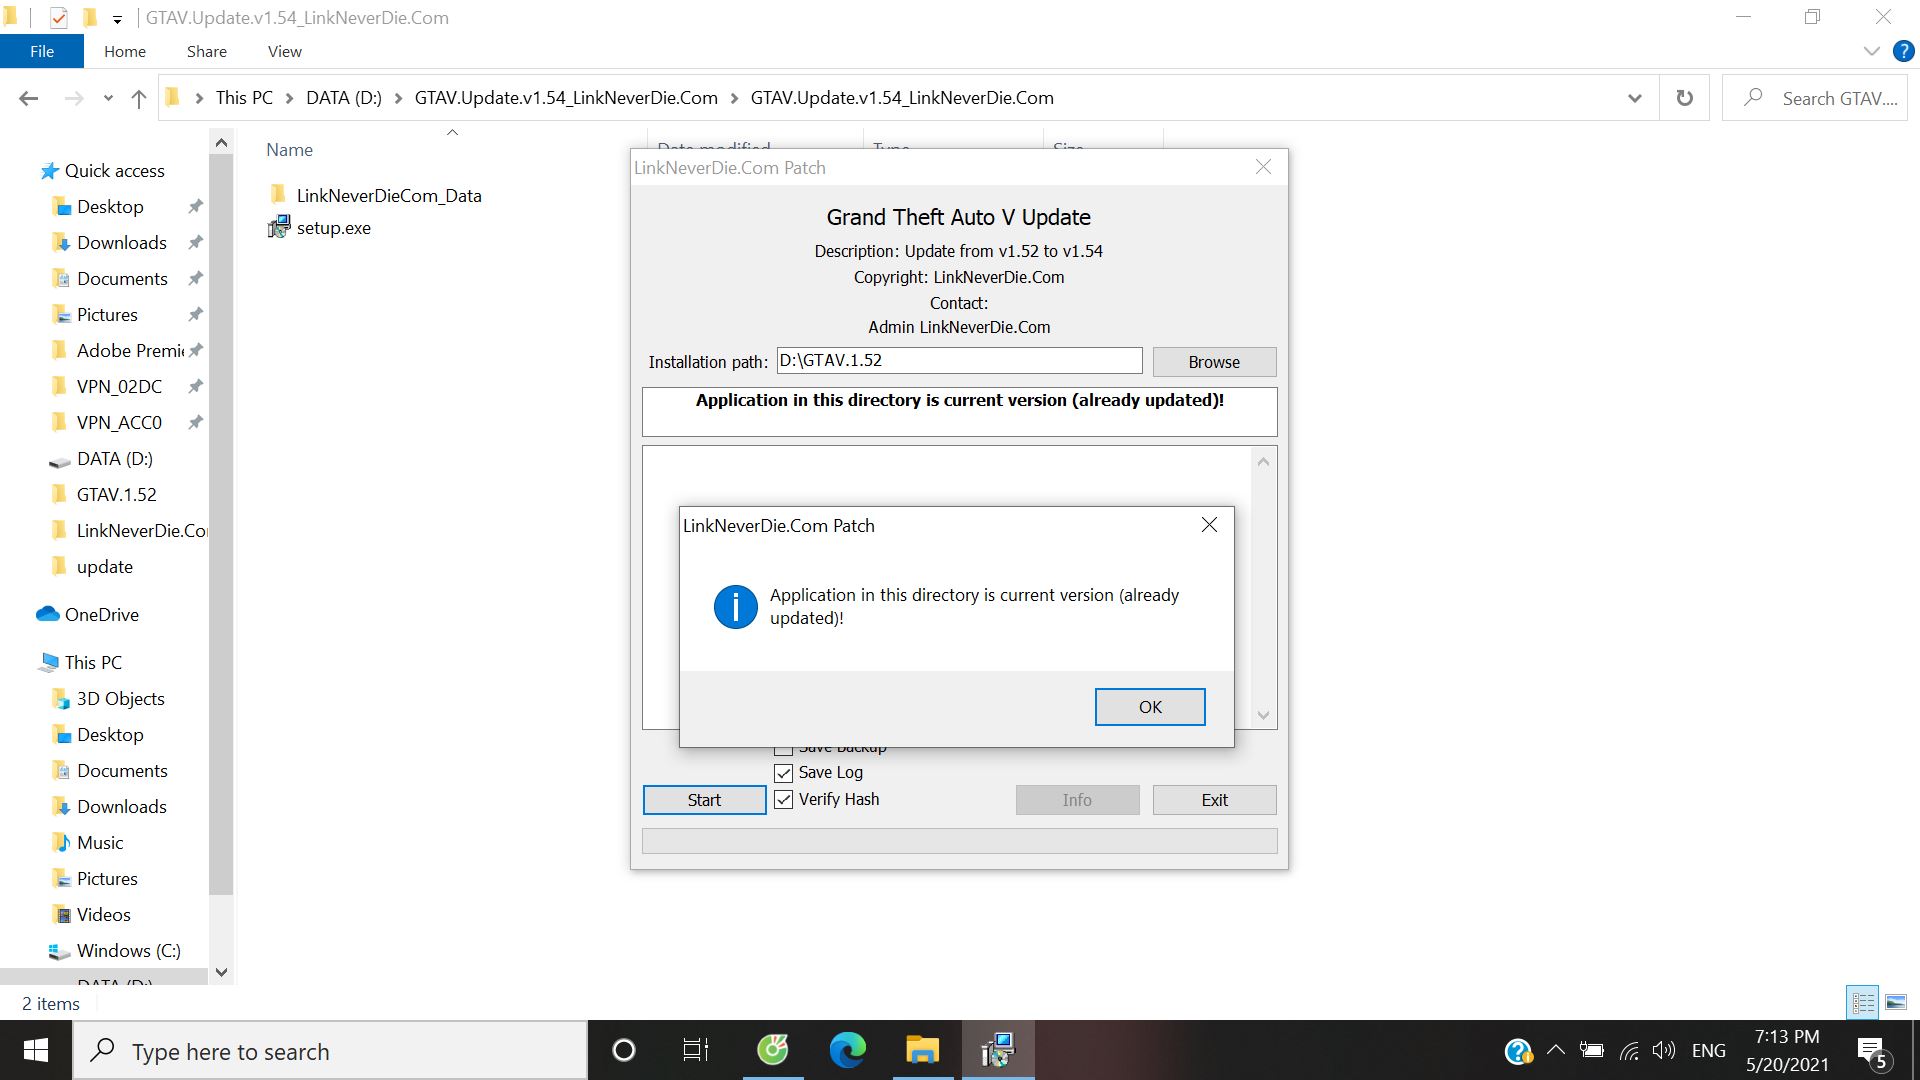
Task: Toggle the Save Log checkbox
Action: point(783,773)
